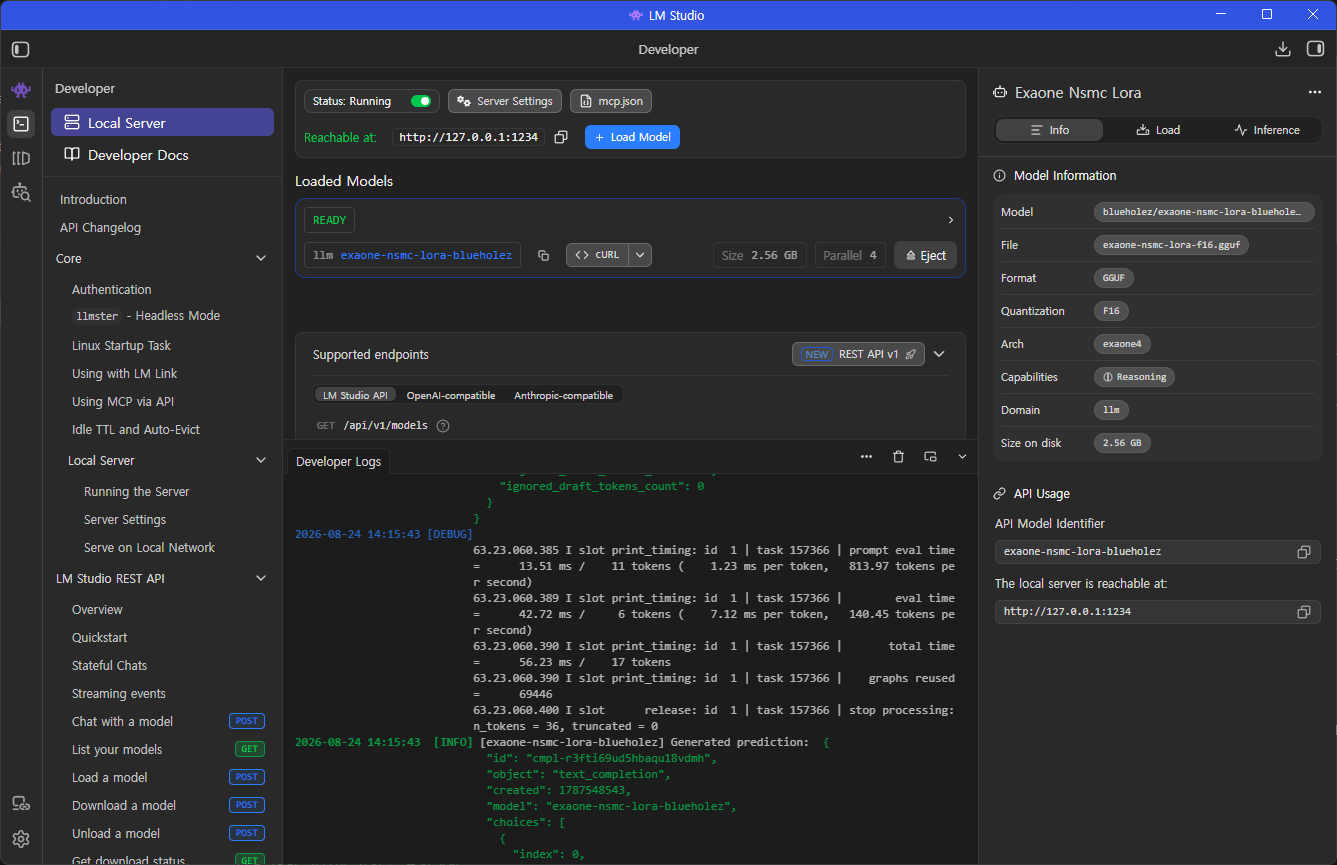Copy the cURL command for the model
This screenshot has height=865, width=1337.
tap(597, 255)
